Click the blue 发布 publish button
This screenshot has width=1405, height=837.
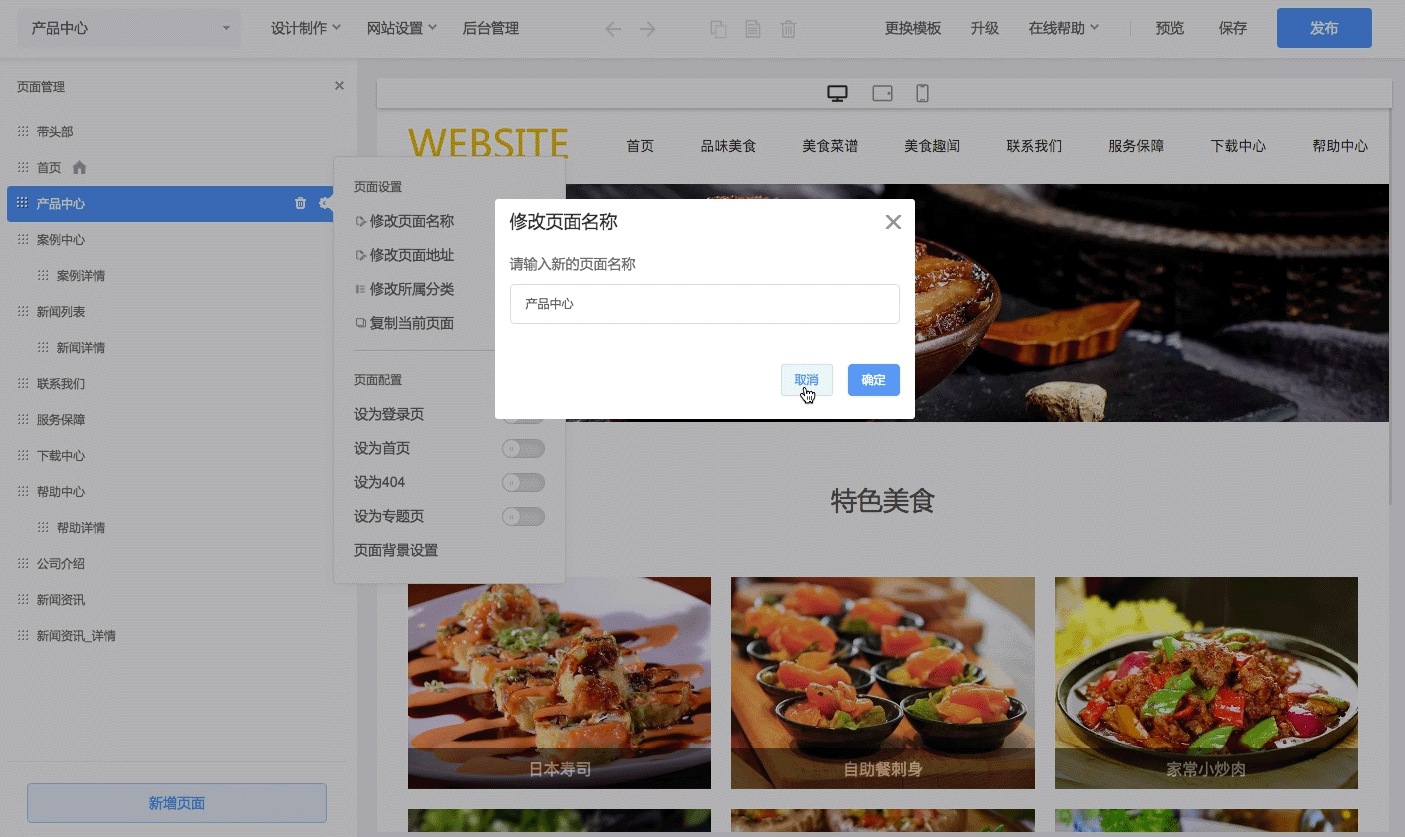tap(1324, 28)
